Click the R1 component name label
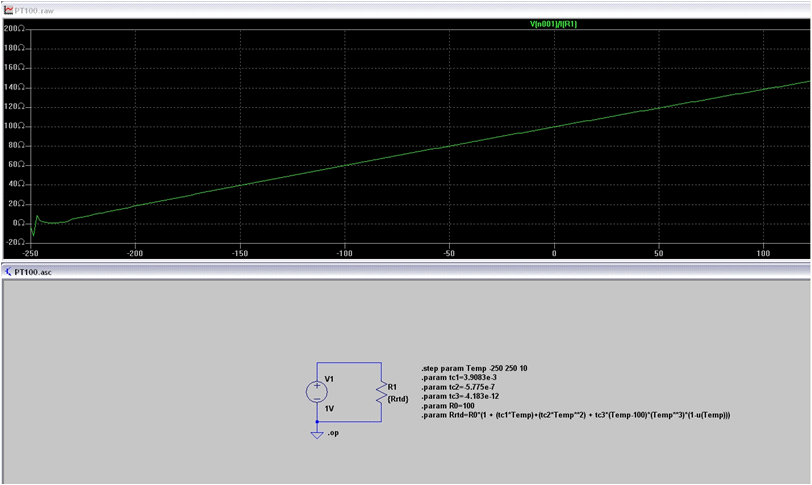812x485 pixels. click(392, 387)
